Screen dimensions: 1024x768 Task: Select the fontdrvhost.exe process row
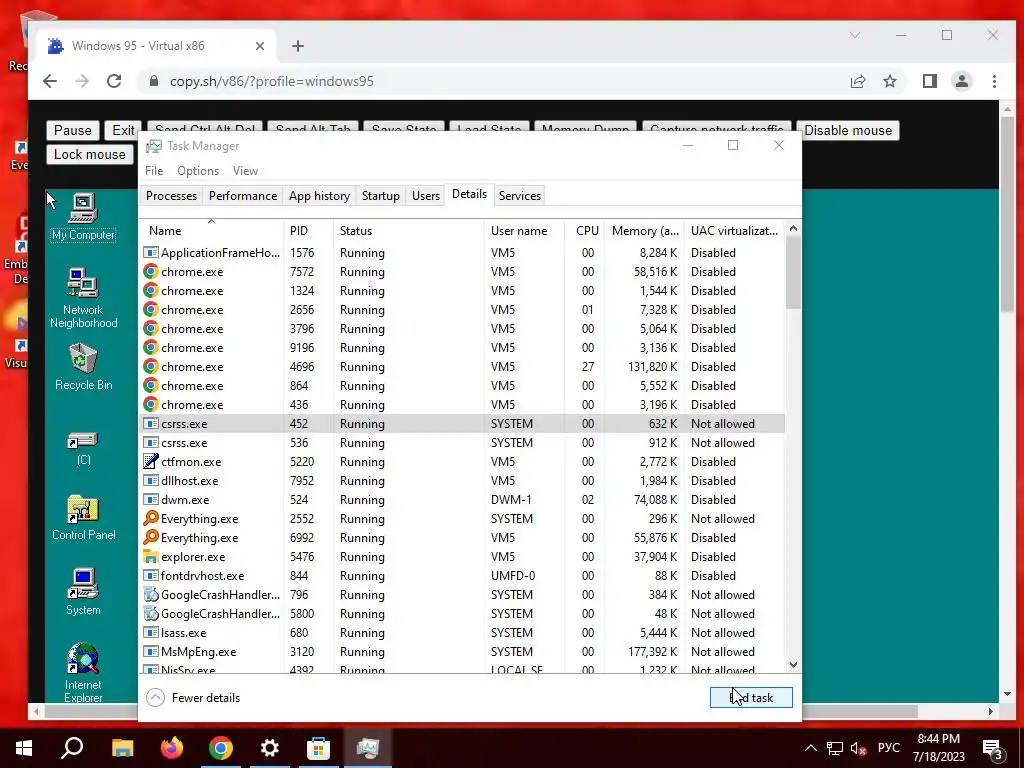tap(462, 575)
